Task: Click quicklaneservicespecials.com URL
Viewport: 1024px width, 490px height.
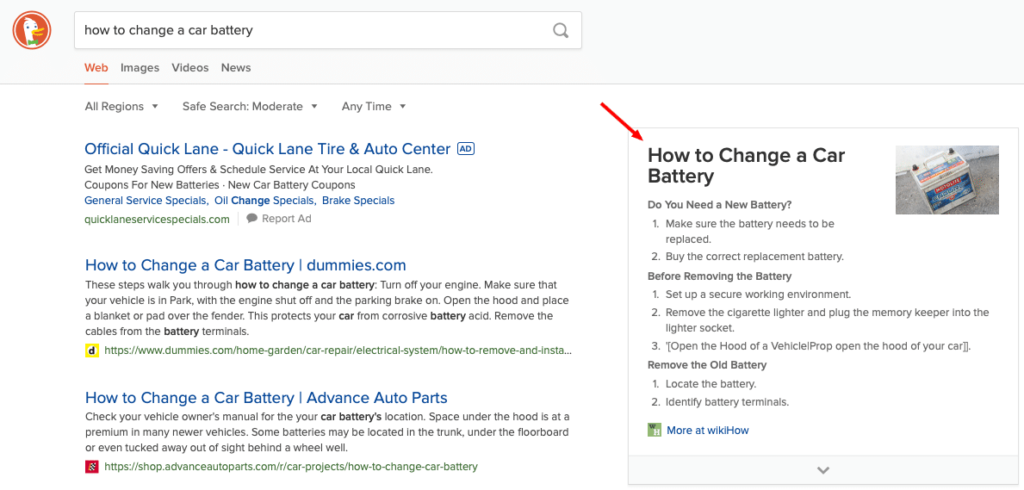Action: coord(157,219)
